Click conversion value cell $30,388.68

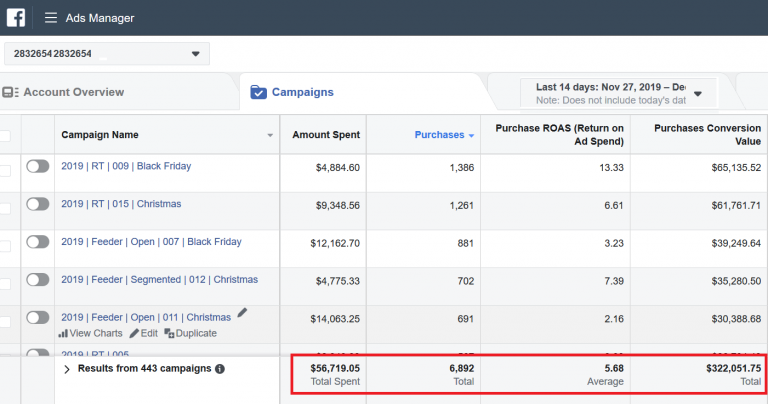tap(736, 319)
